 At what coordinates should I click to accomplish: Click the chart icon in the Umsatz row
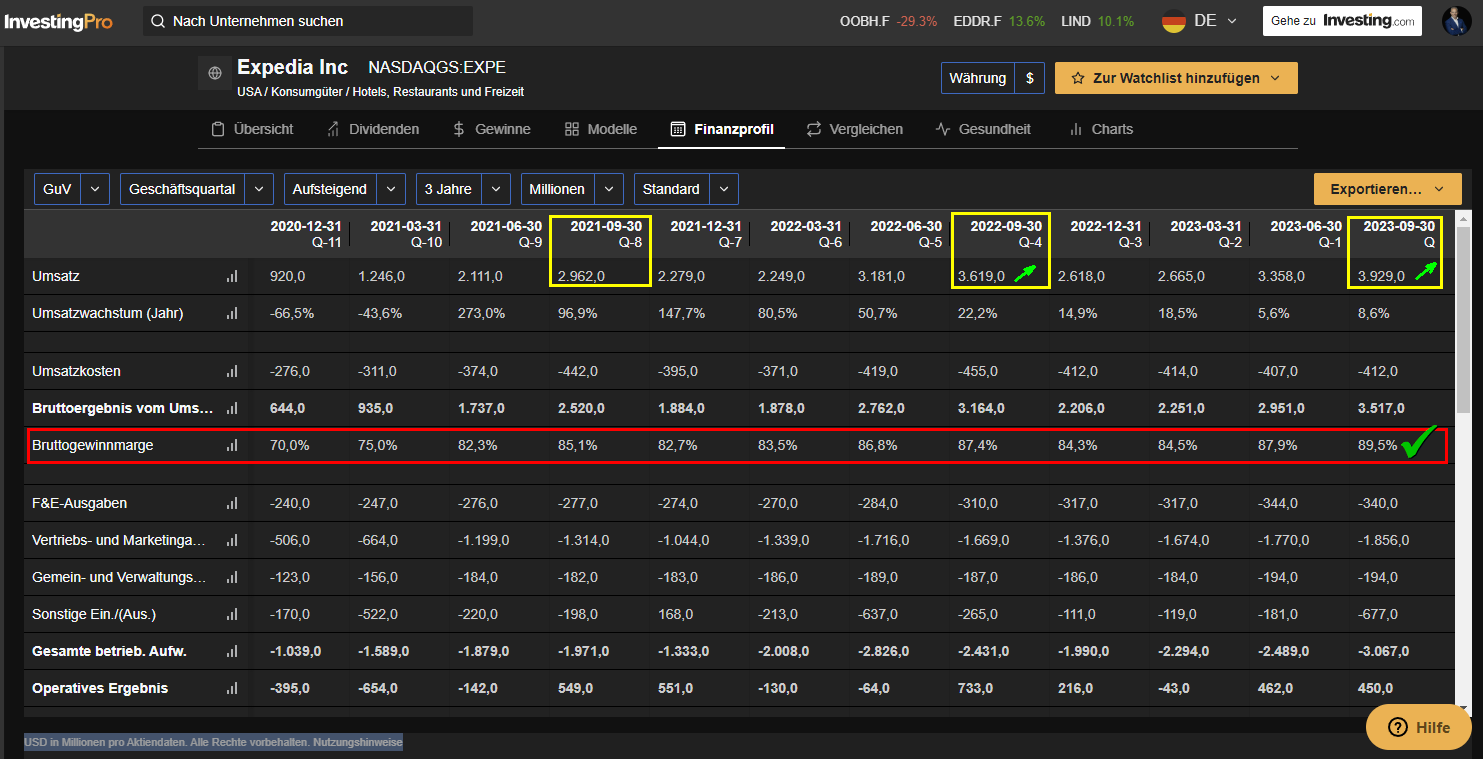pos(232,276)
